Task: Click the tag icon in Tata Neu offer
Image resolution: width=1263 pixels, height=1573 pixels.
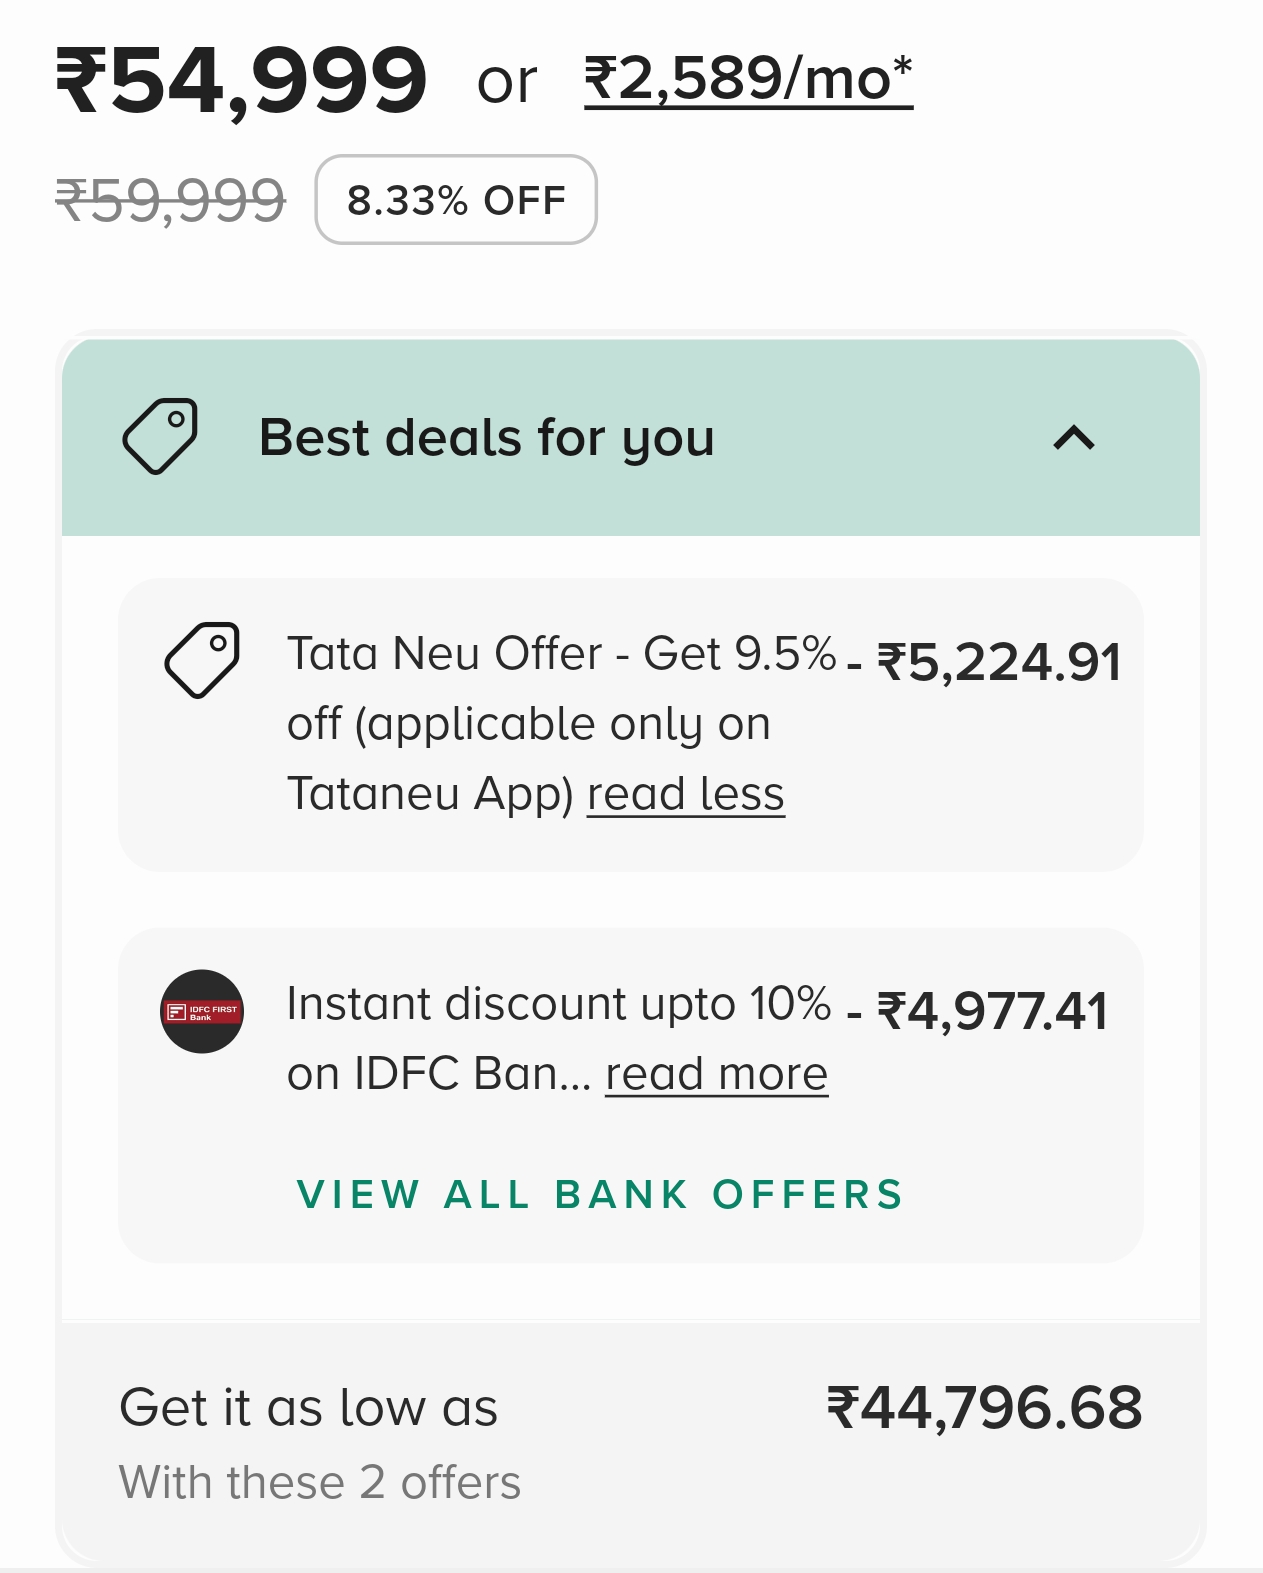Action: click(x=202, y=660)
